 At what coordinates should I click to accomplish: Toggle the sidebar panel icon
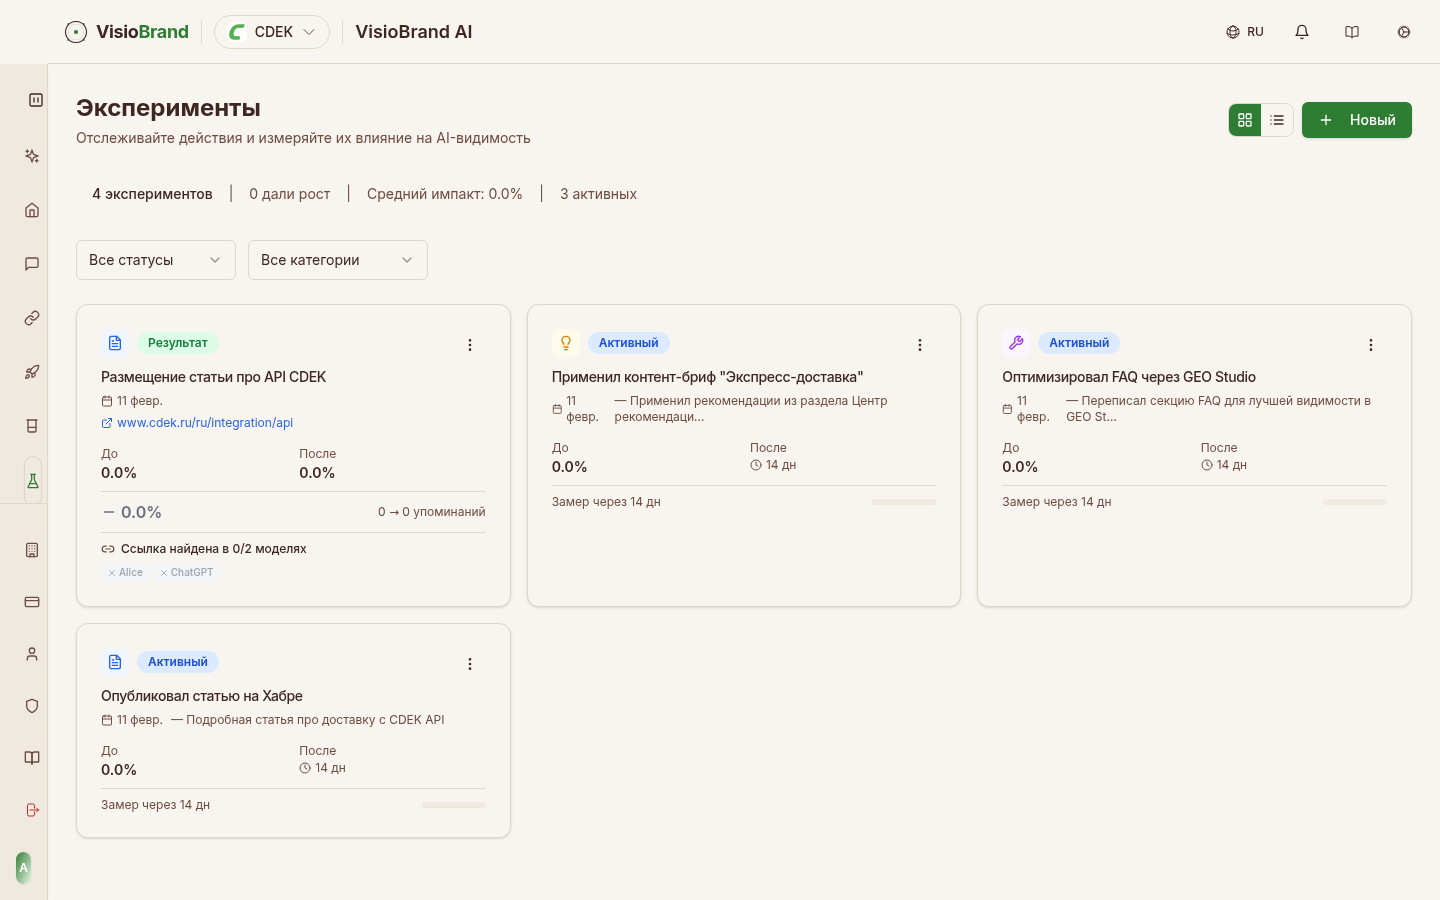point(36,100)
